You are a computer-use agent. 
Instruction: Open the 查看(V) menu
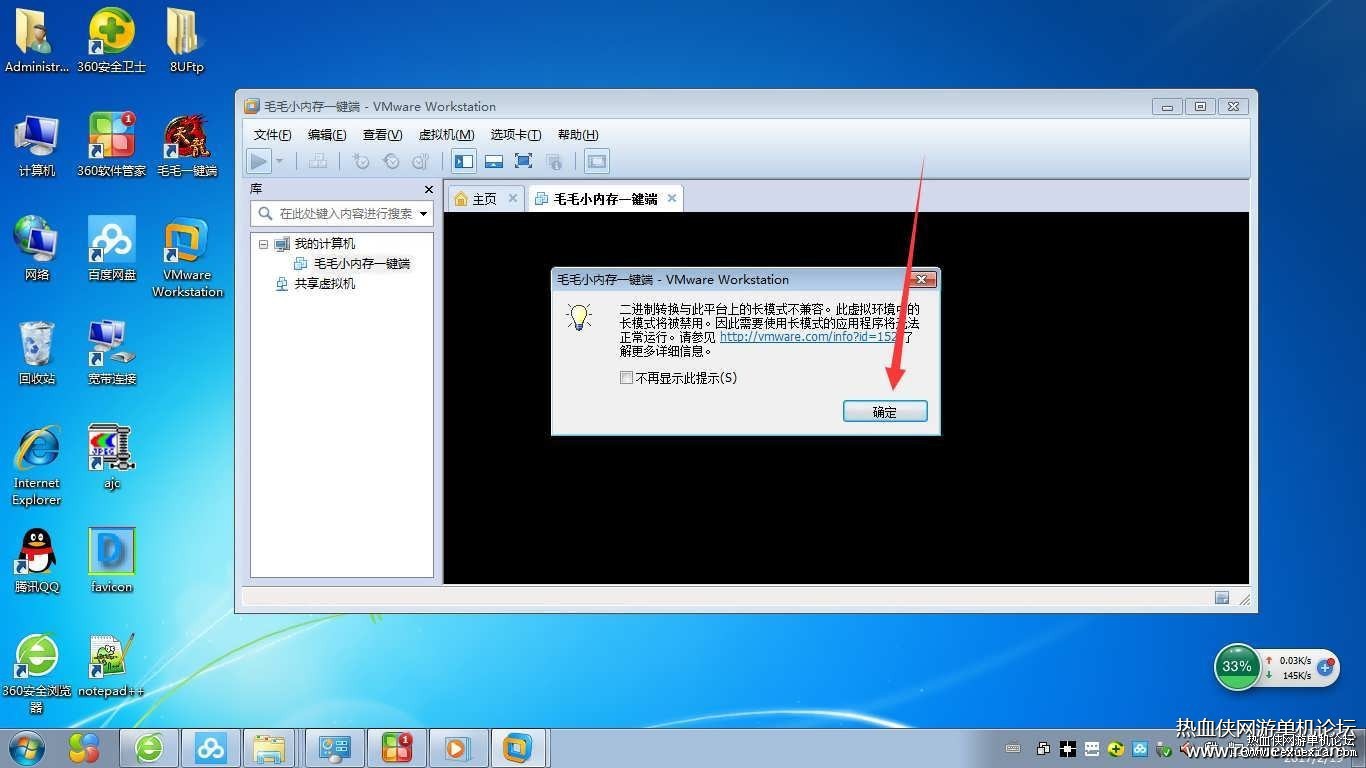click(x=382, y=135)
